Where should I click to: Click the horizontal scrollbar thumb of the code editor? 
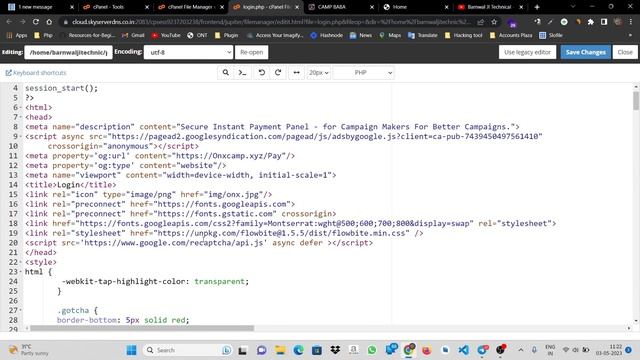(x=142, y=328)
